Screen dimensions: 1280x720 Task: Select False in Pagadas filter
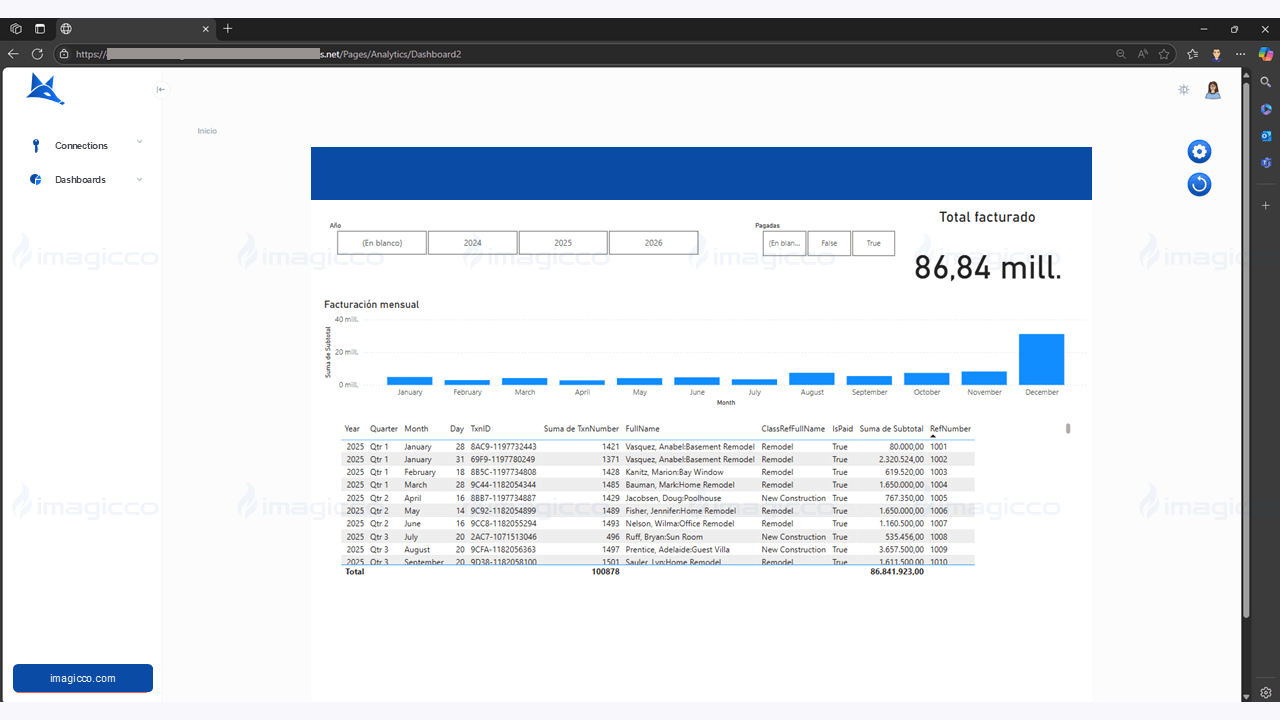pos(829,243)
